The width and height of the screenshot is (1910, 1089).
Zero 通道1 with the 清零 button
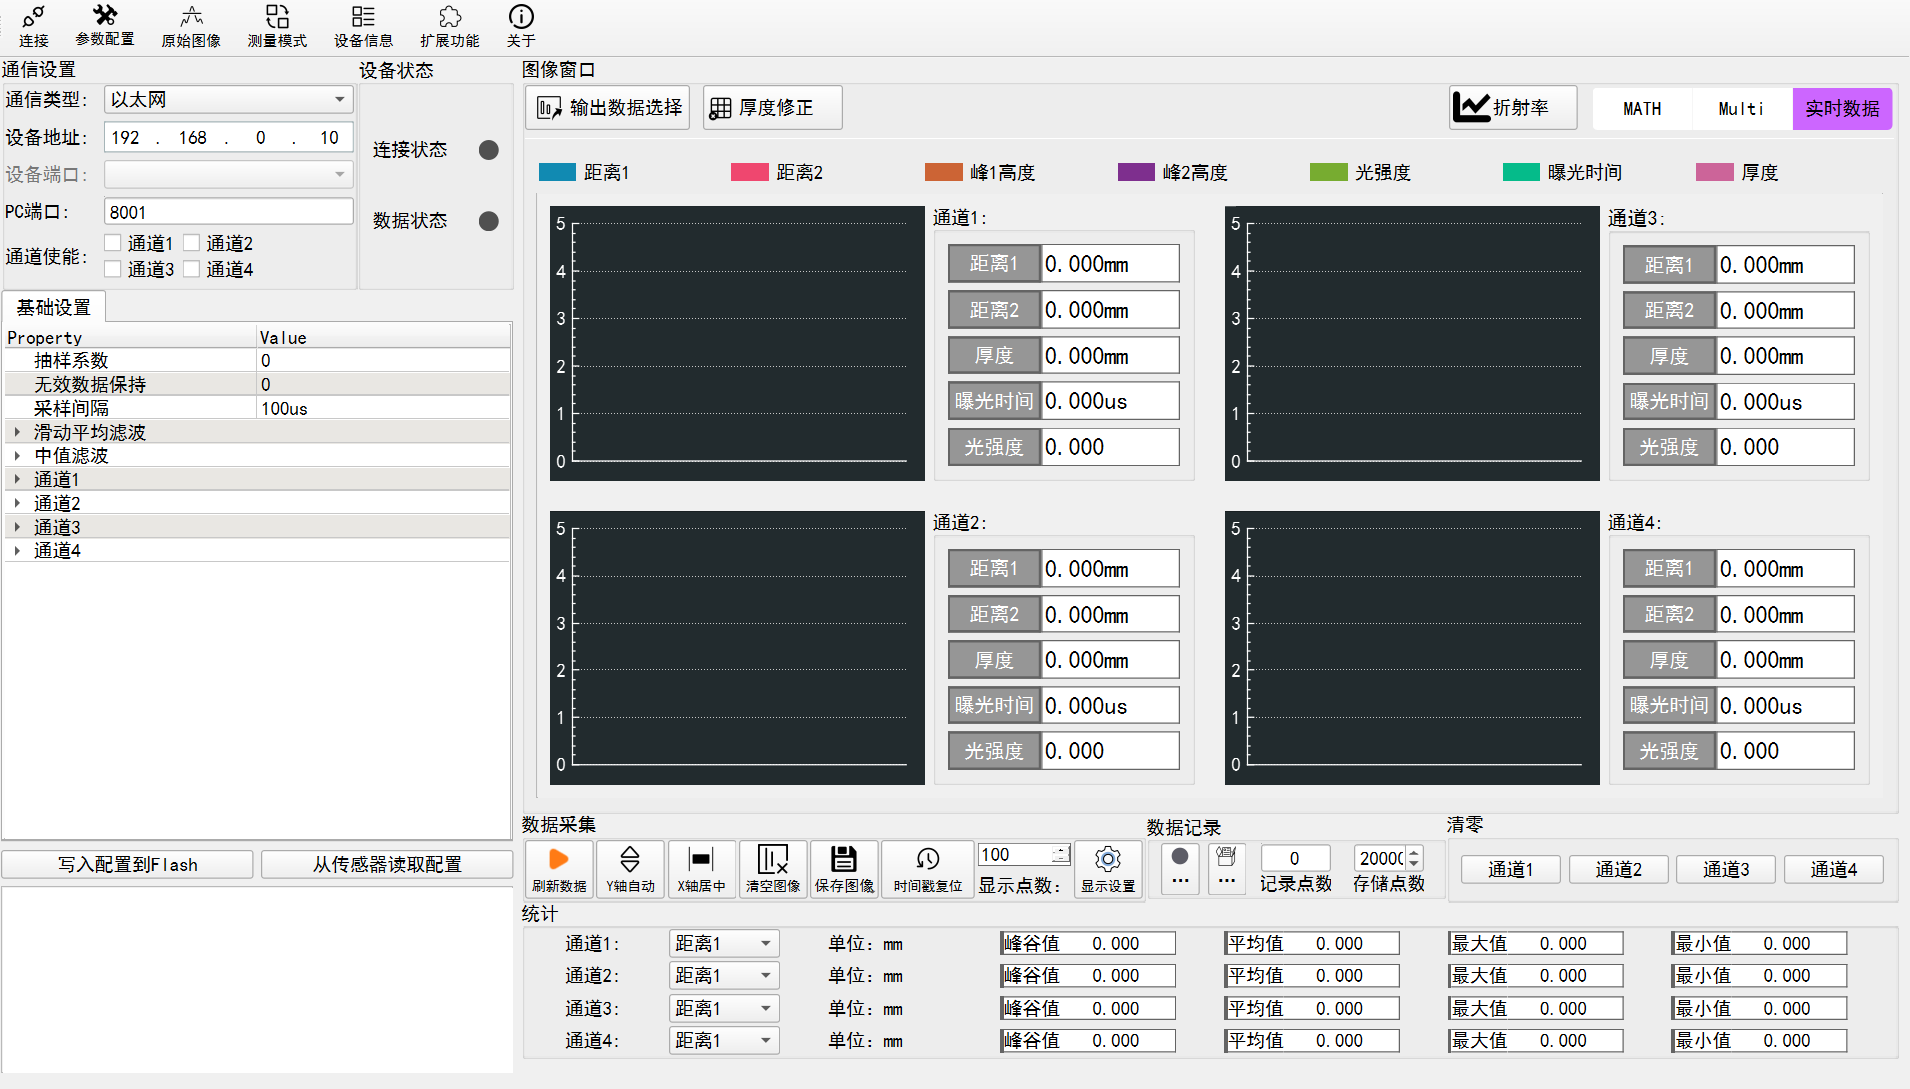[1511, 870]
